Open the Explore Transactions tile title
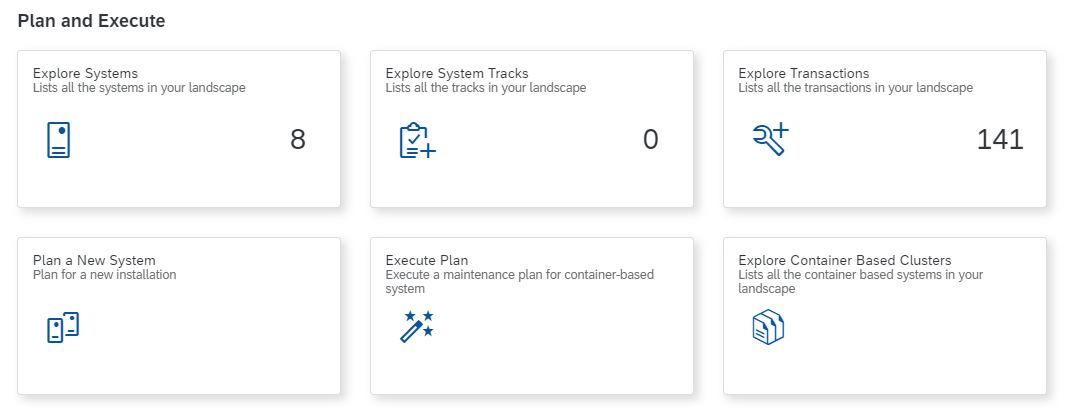 [x=804, y=73]
